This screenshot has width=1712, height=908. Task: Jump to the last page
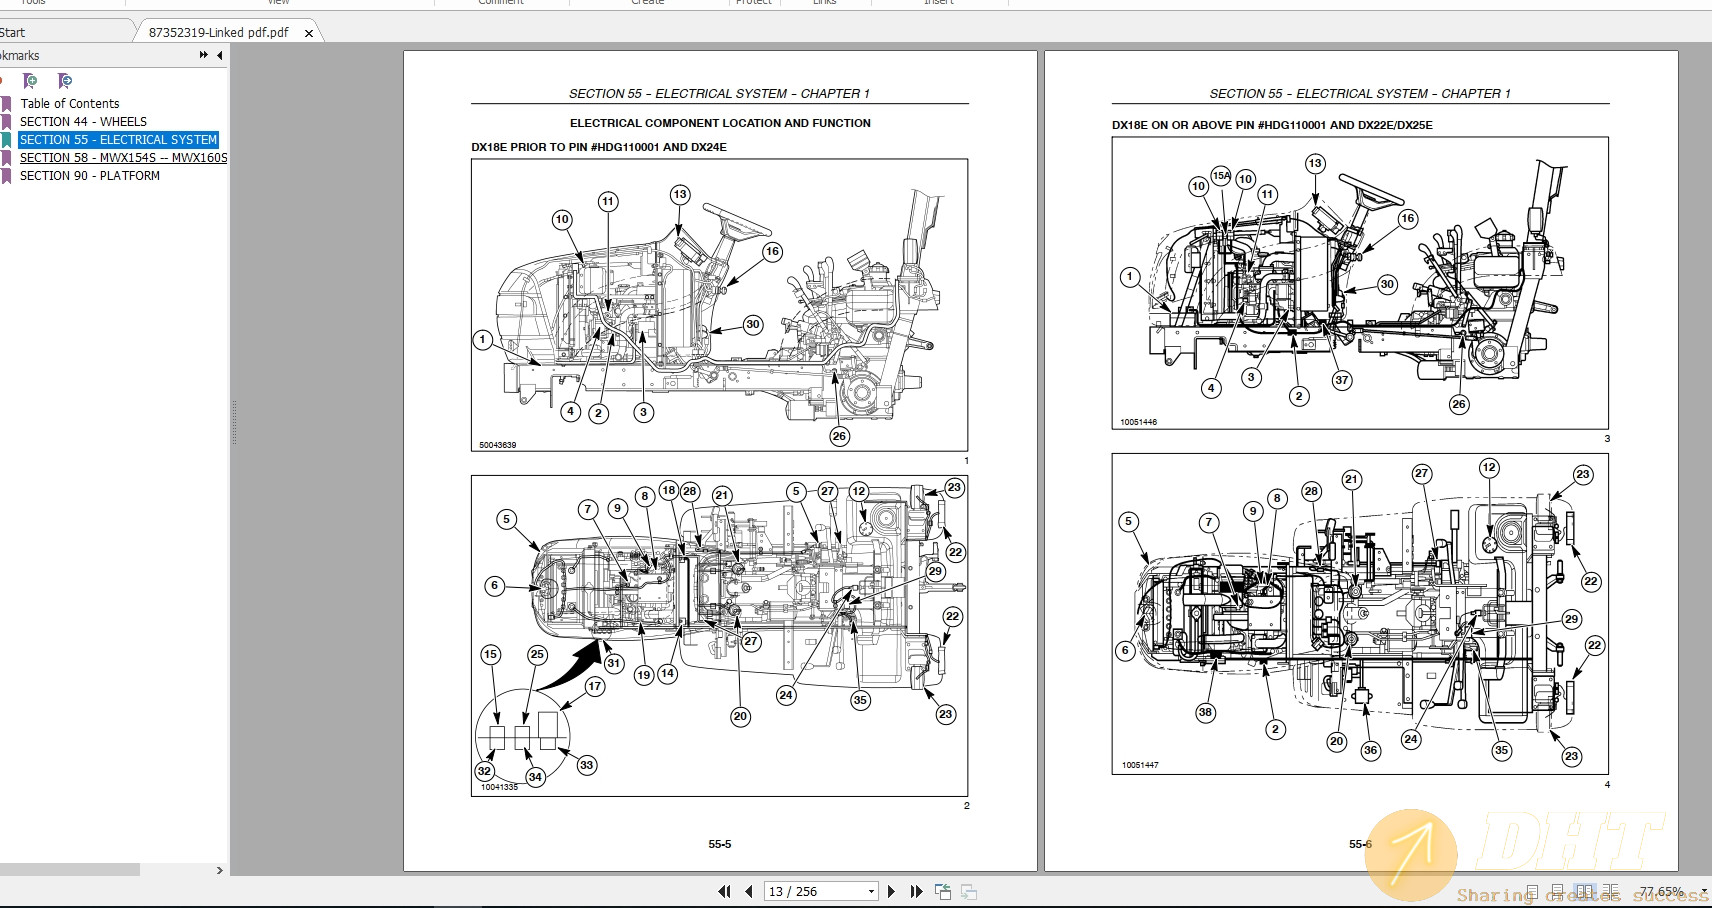(x=916, y=890)
